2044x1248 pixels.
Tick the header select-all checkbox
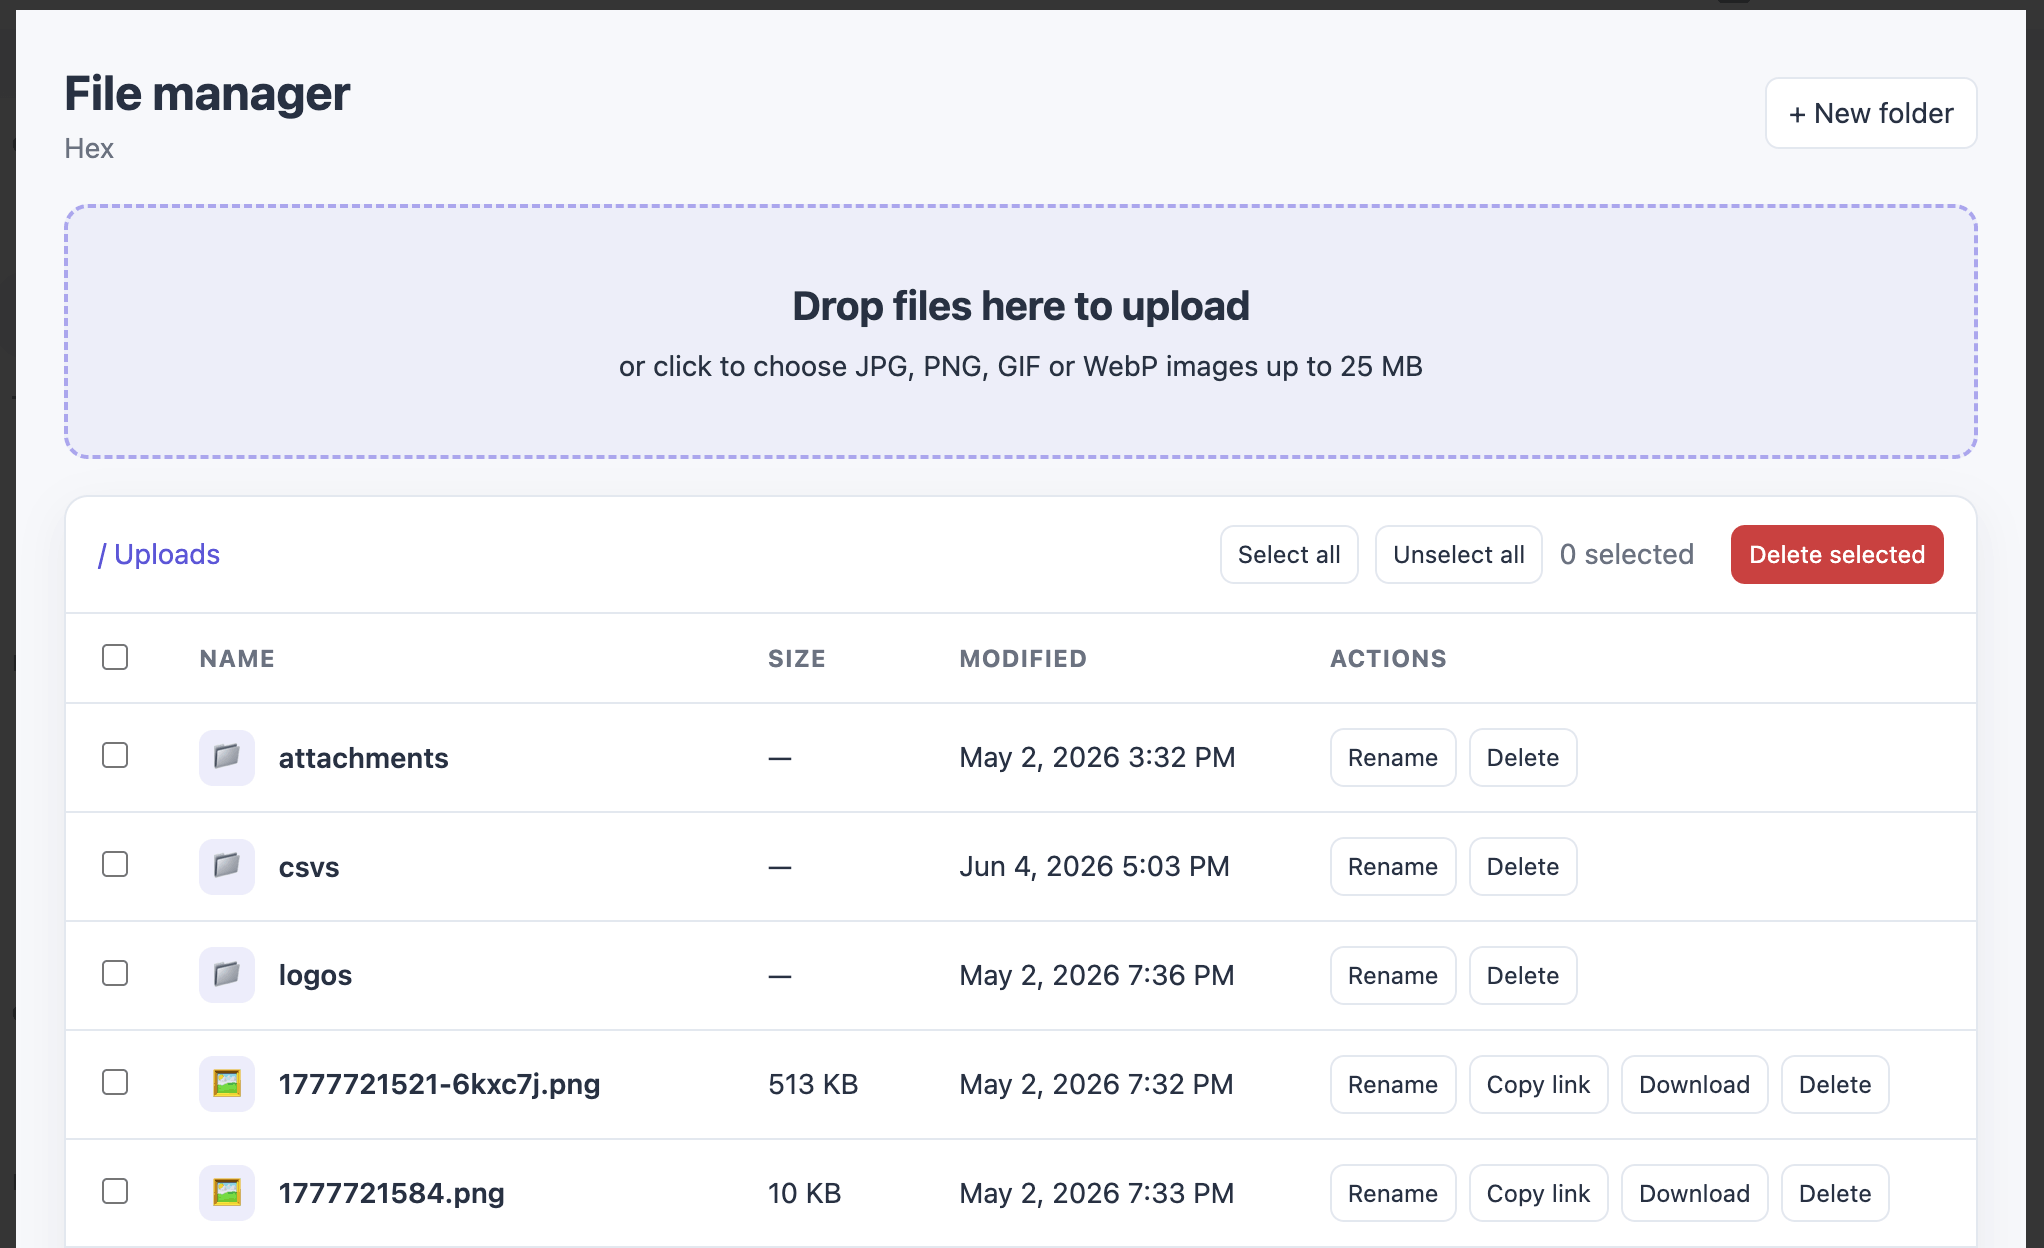pos(115,657)
